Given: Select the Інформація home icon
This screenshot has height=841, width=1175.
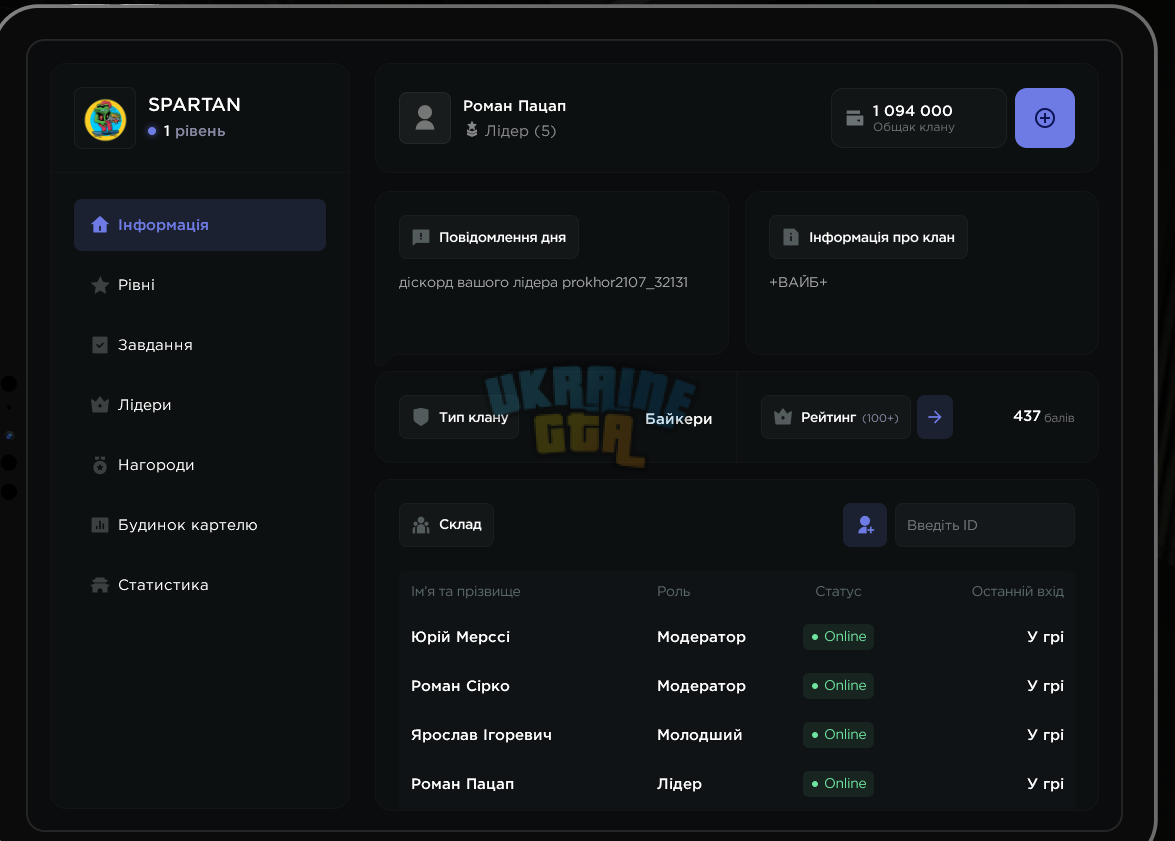Looking at the screenshot, I should (x=100, y=225).
